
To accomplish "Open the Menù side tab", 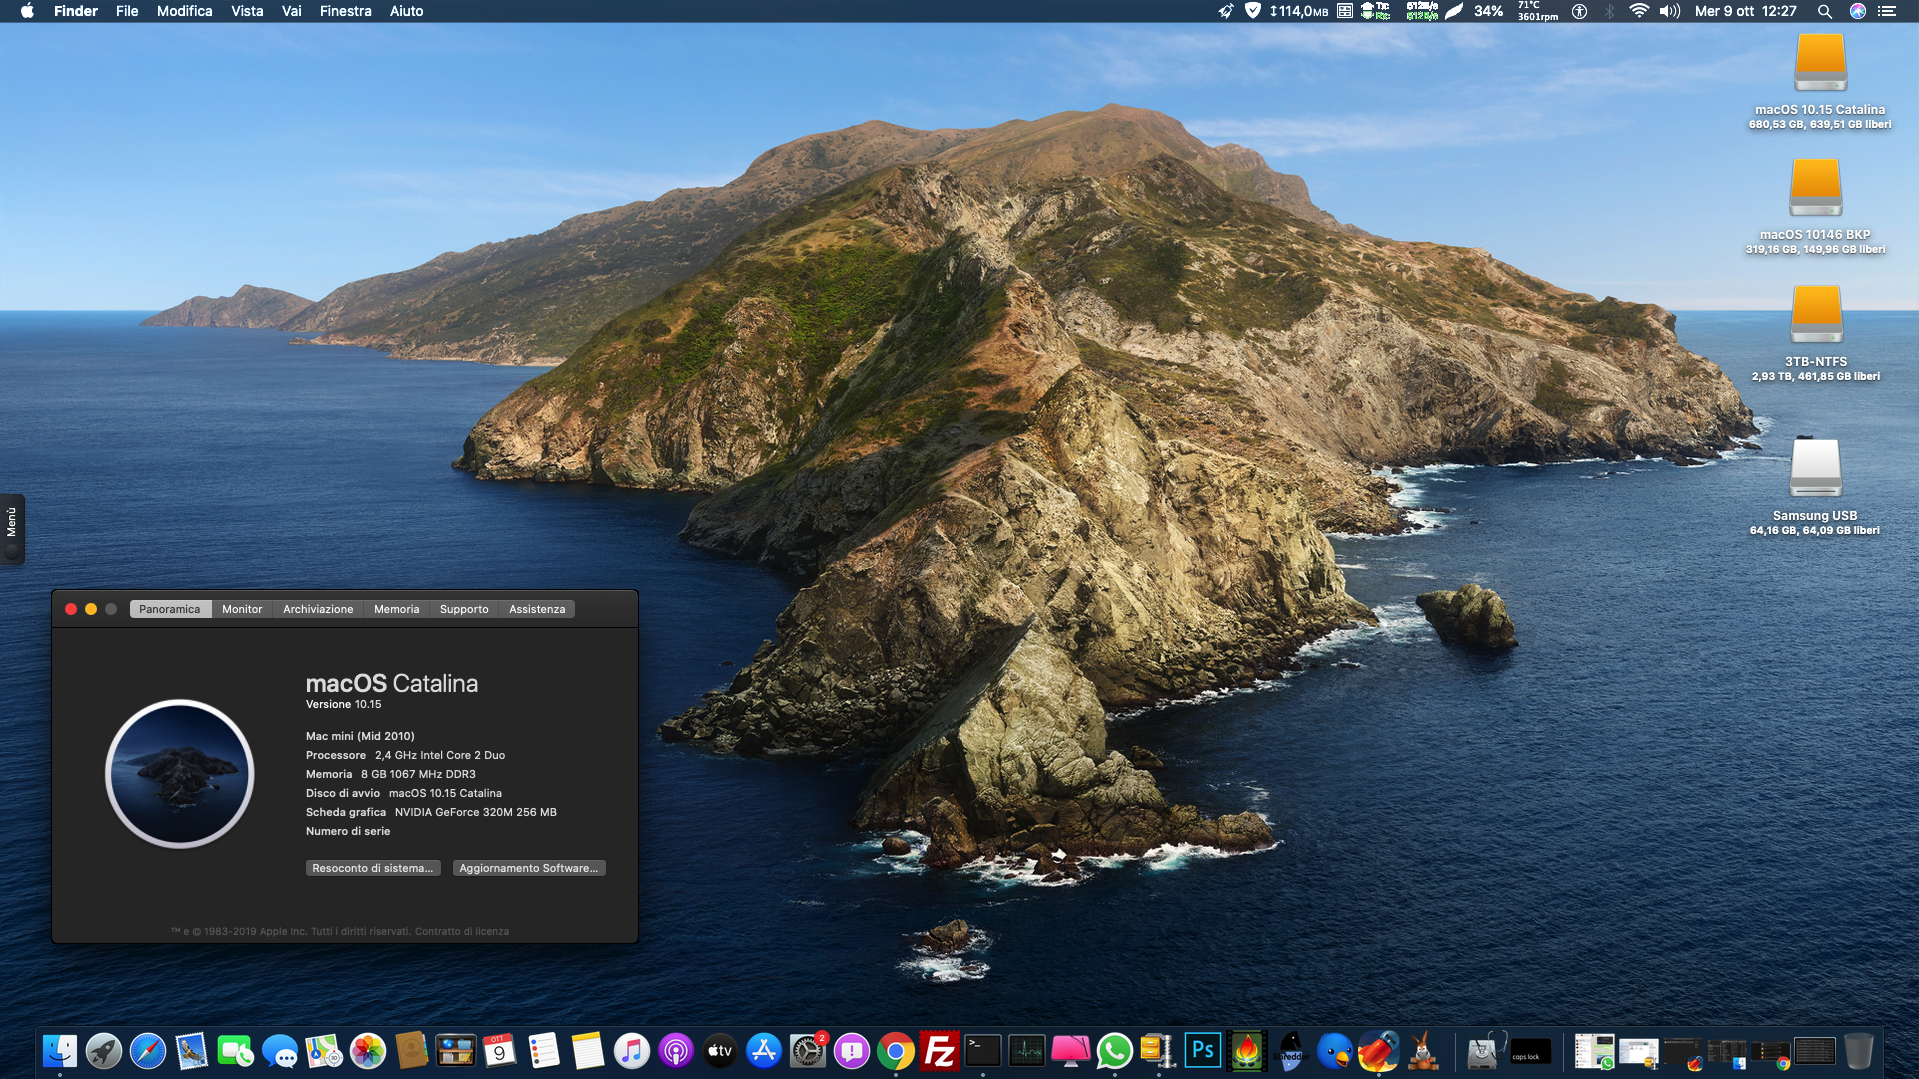I will pos(12,529).
